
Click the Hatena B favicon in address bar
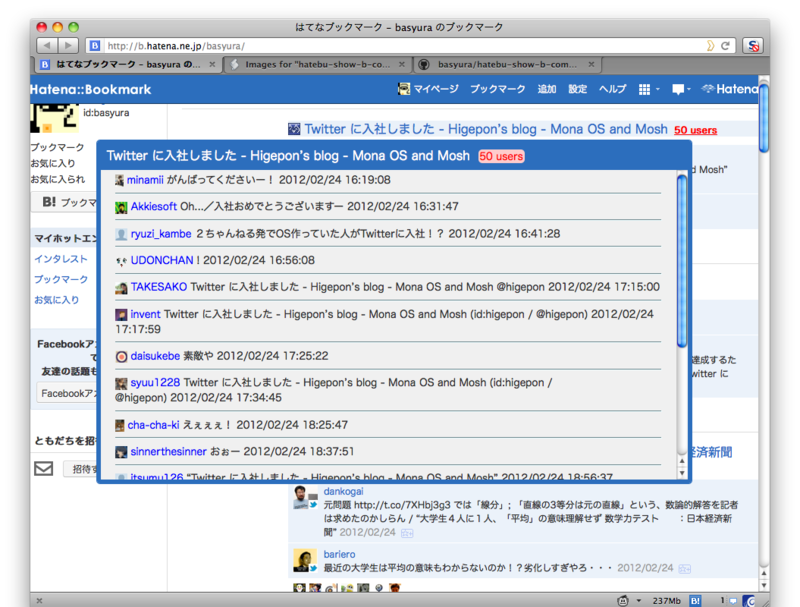pos(94,46)
